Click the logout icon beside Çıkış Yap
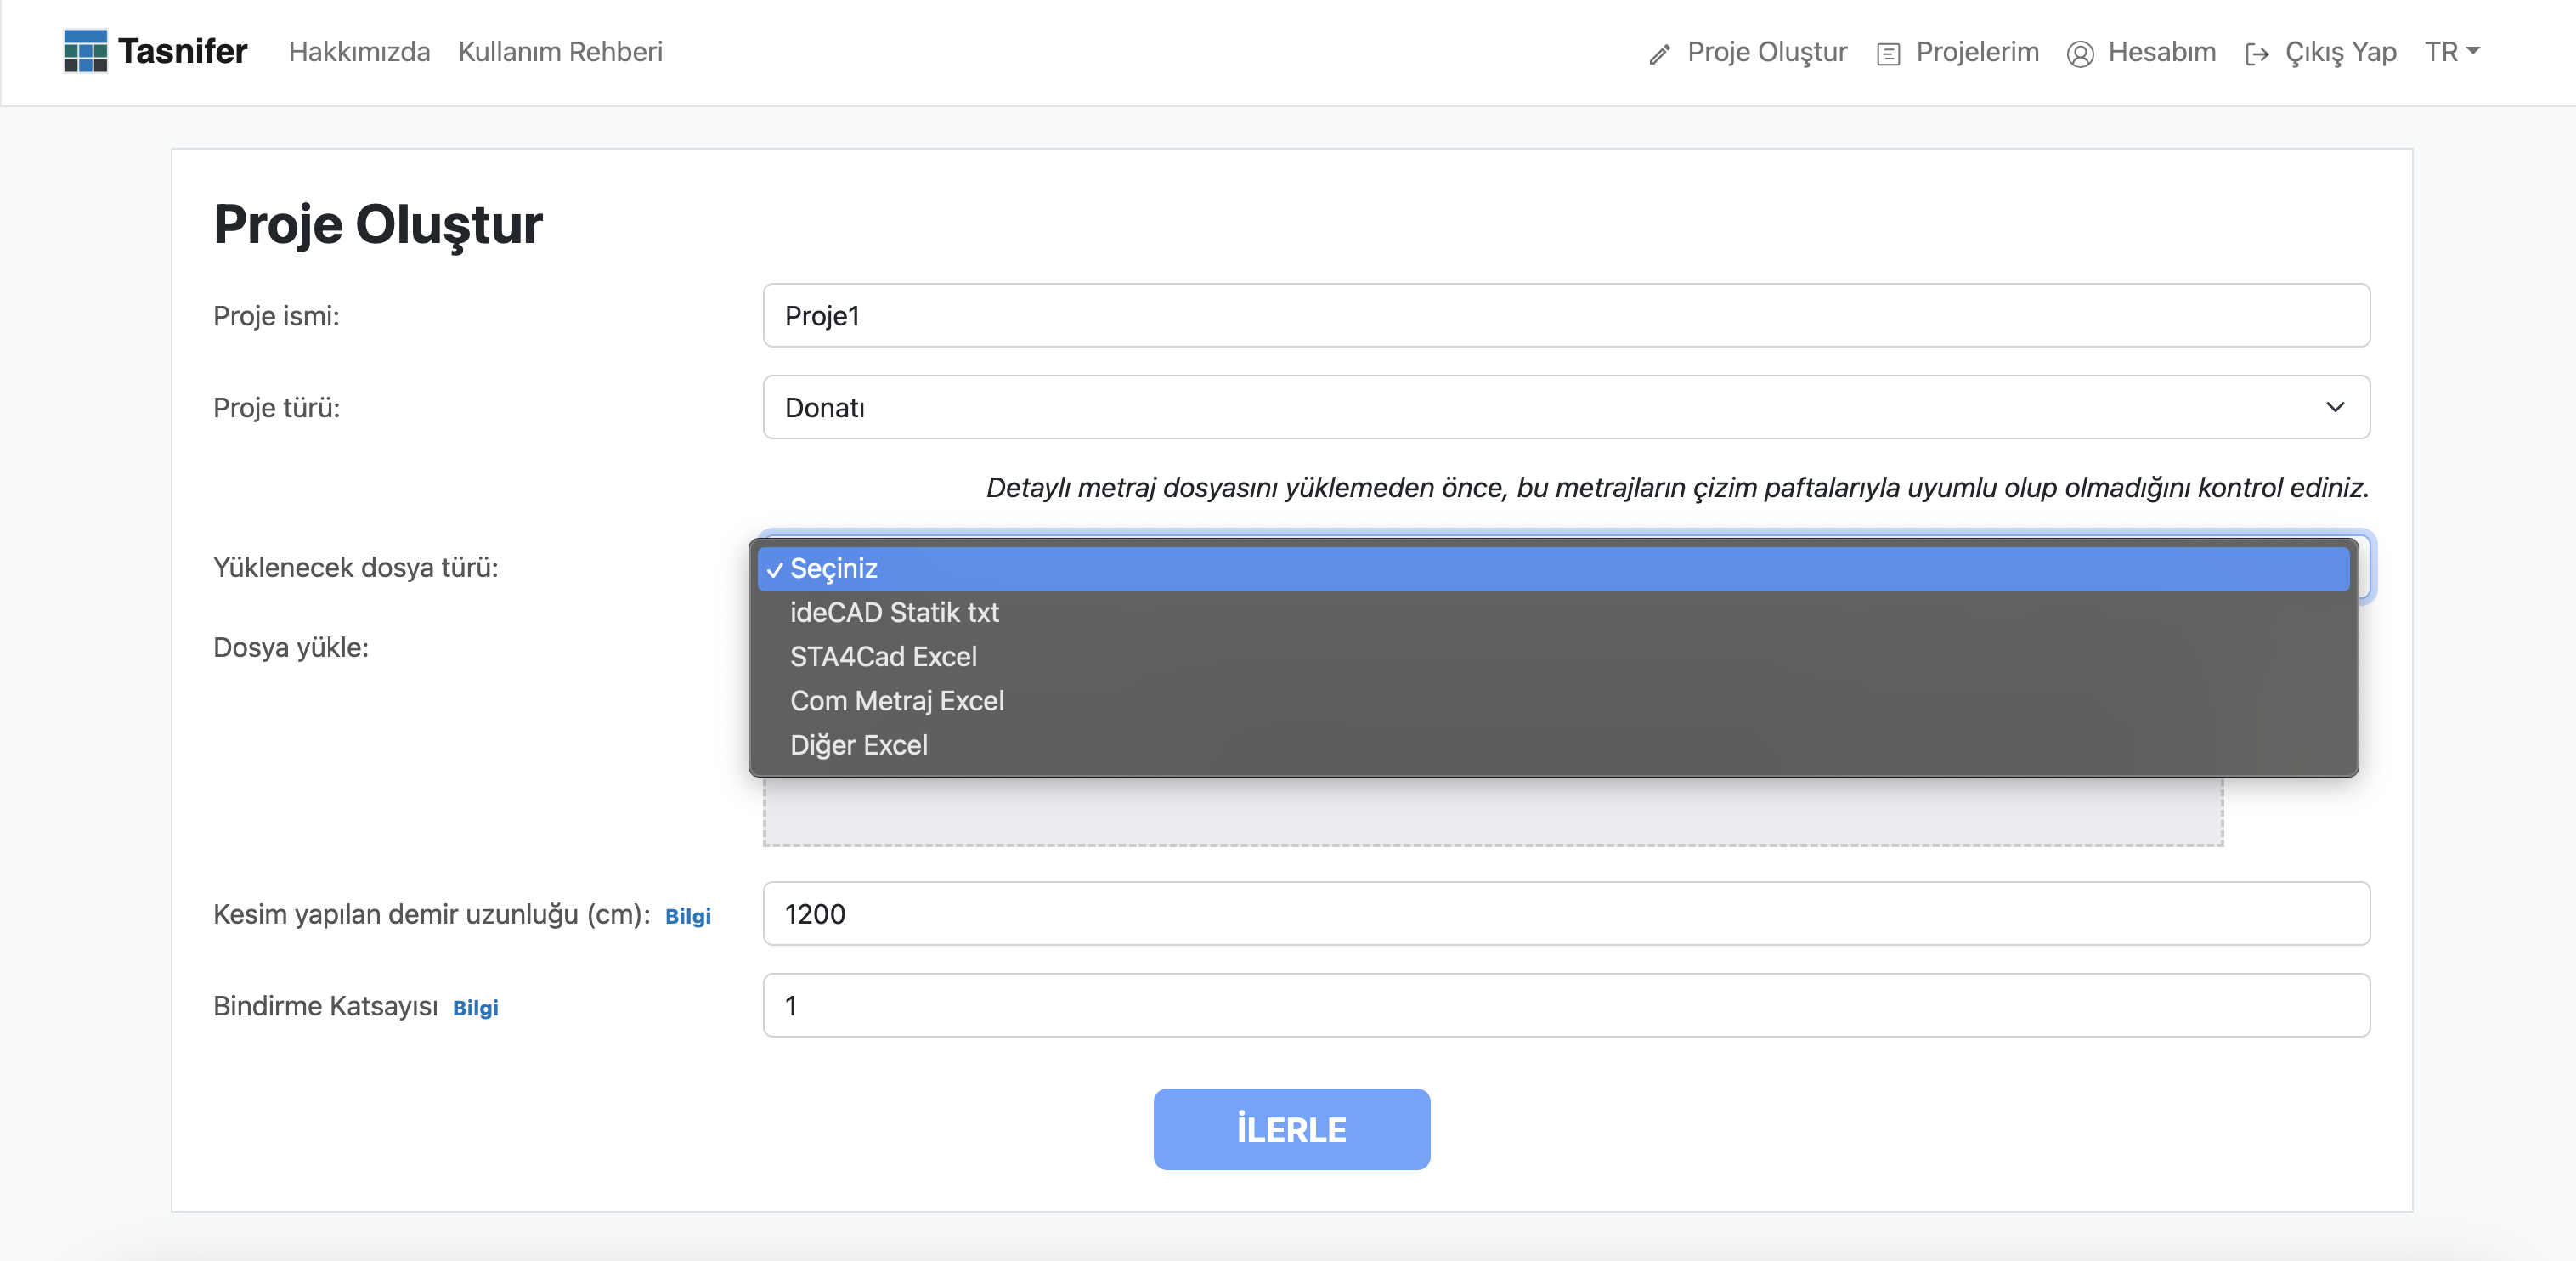This screenshot has width=2576, height=1261. [x=2257, y=54]
